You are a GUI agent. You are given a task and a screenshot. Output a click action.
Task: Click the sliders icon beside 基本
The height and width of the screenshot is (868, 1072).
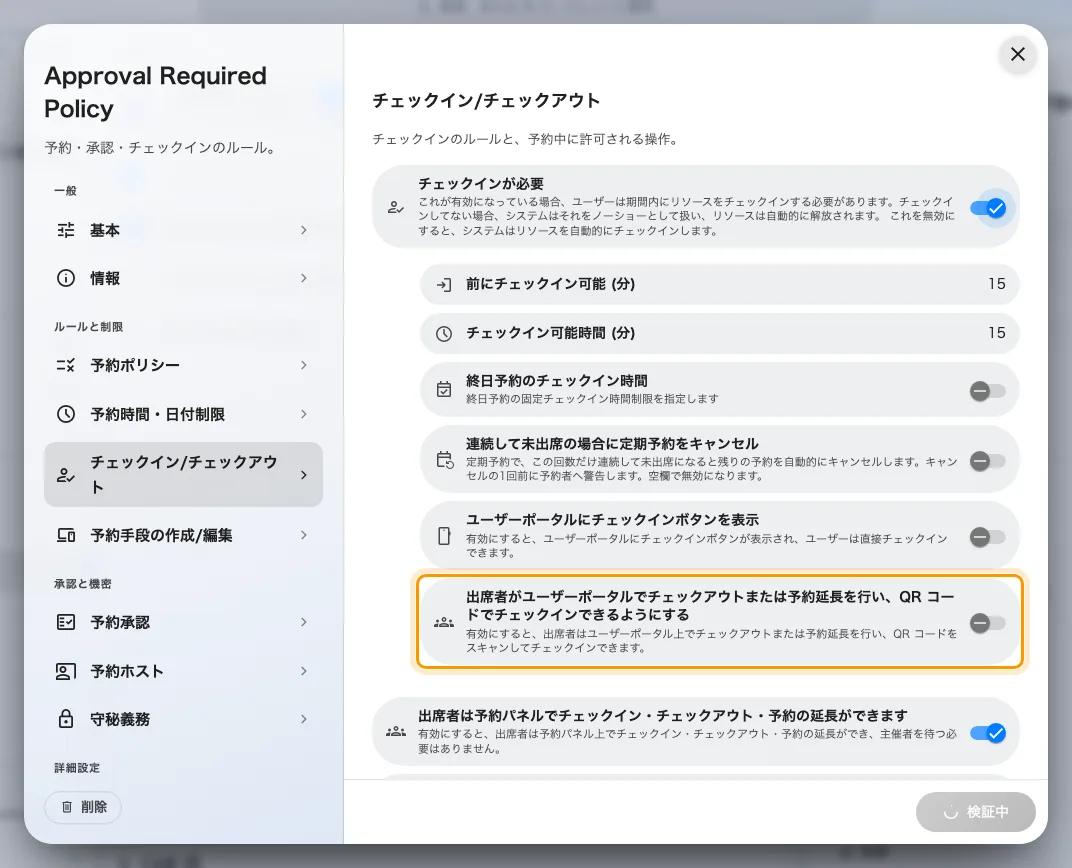pos(66,230)
